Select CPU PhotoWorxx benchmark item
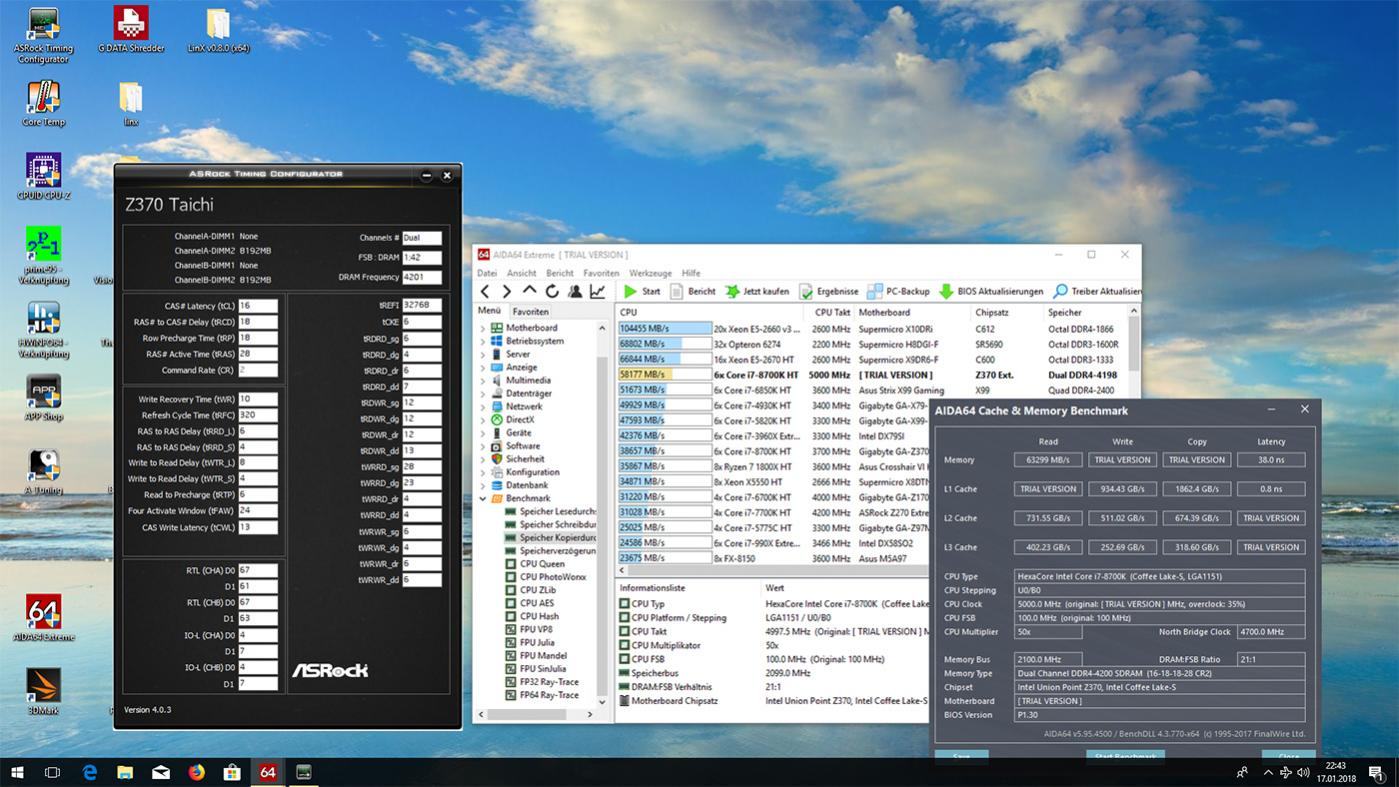 click(546, 577)
